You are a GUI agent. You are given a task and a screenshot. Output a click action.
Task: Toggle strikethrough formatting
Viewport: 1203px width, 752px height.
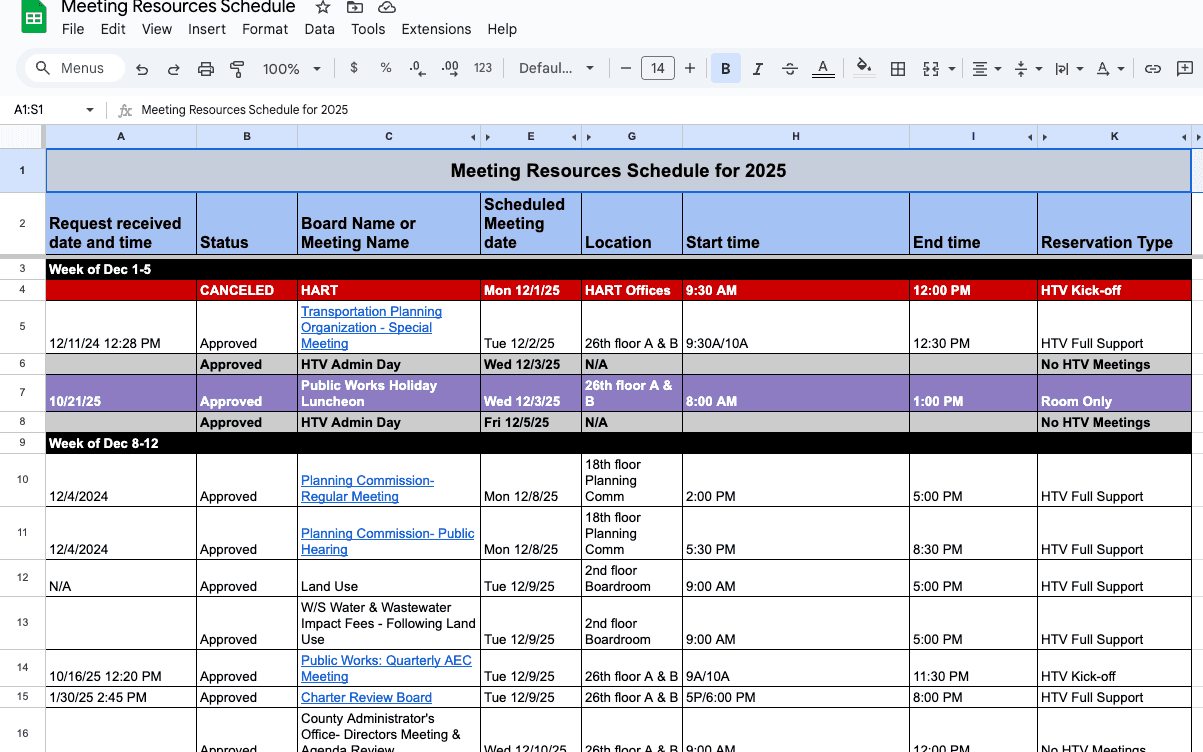790,69
